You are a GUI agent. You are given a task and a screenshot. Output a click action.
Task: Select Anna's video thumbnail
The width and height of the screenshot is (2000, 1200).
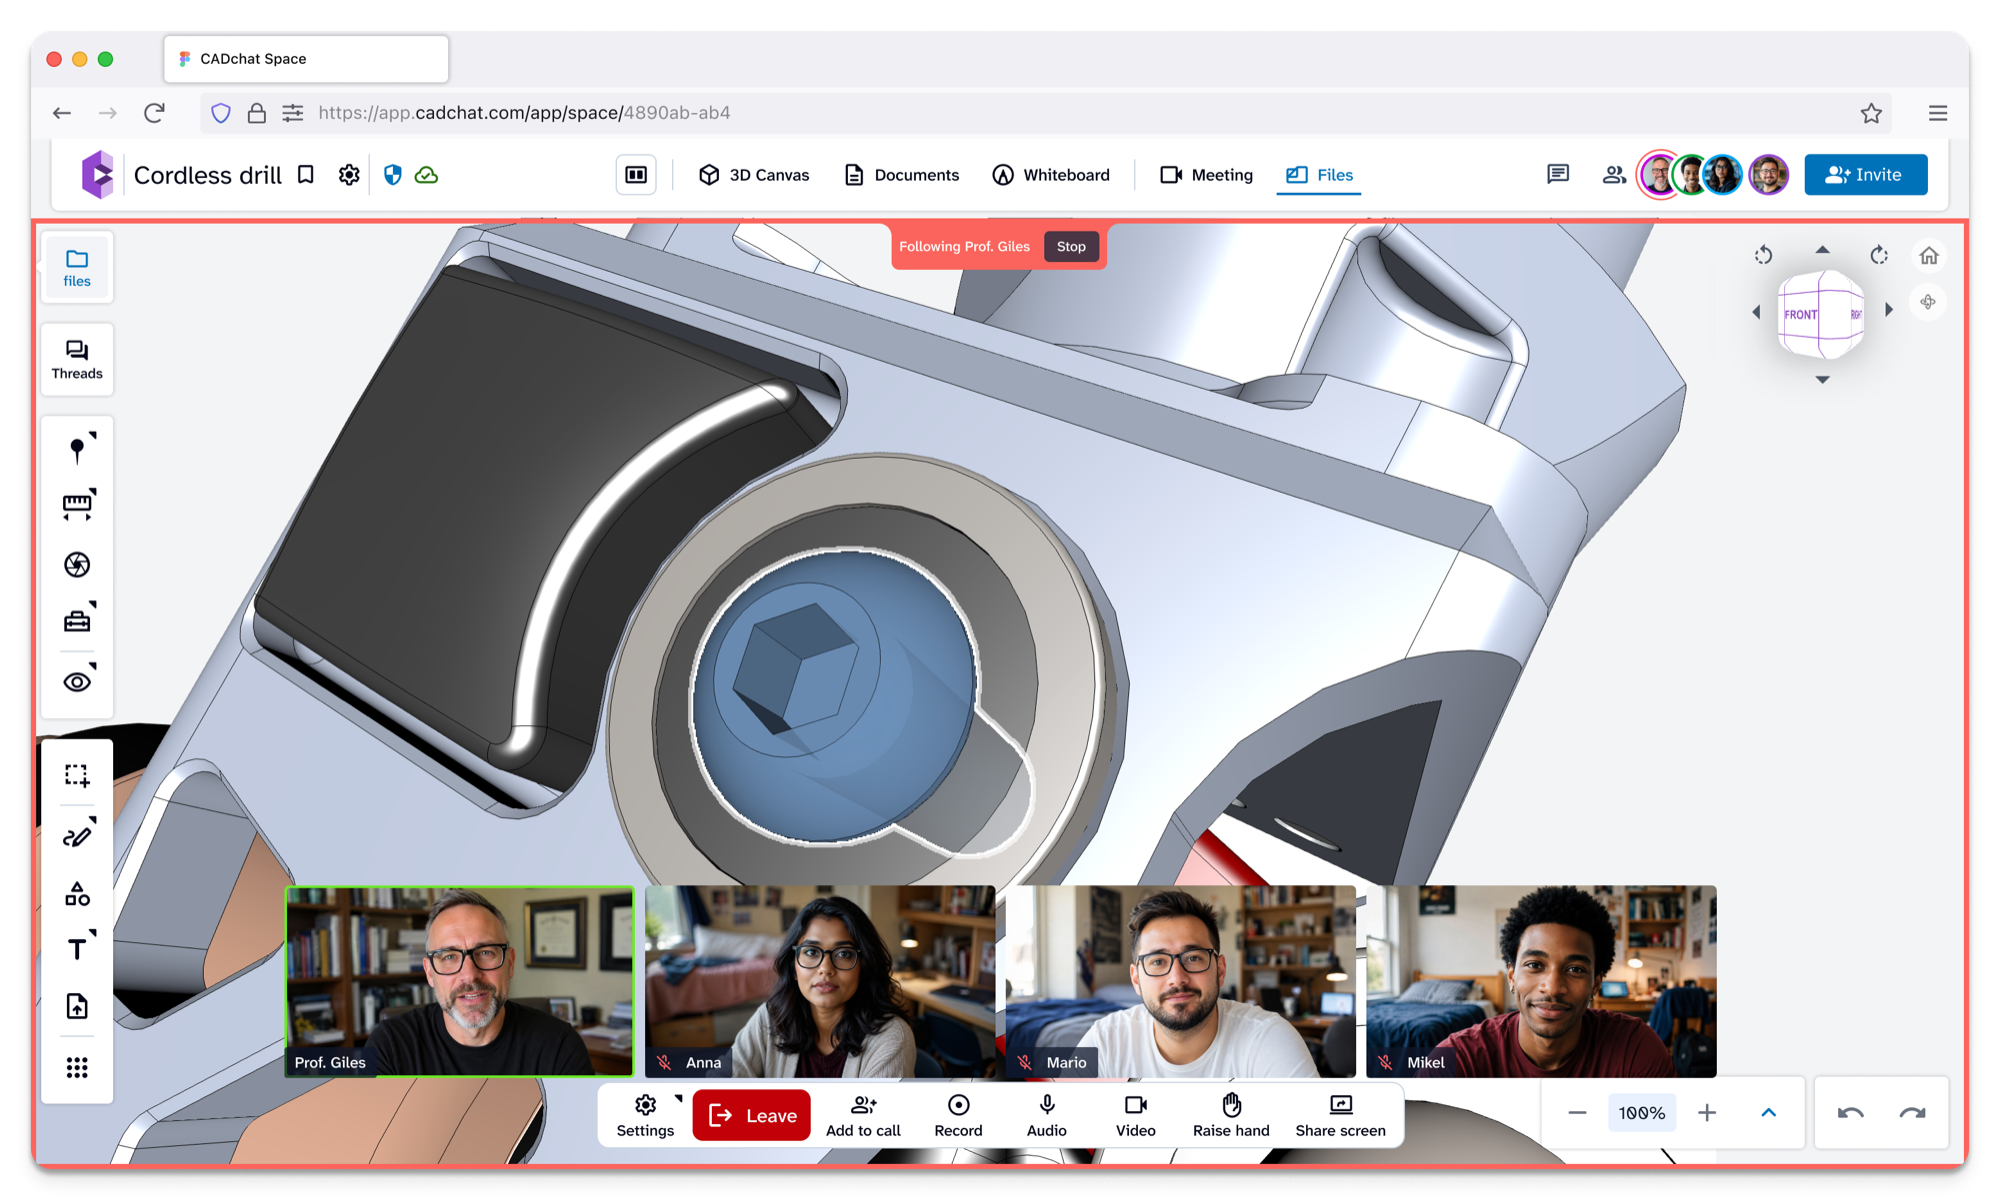click(x=820, y=981)
